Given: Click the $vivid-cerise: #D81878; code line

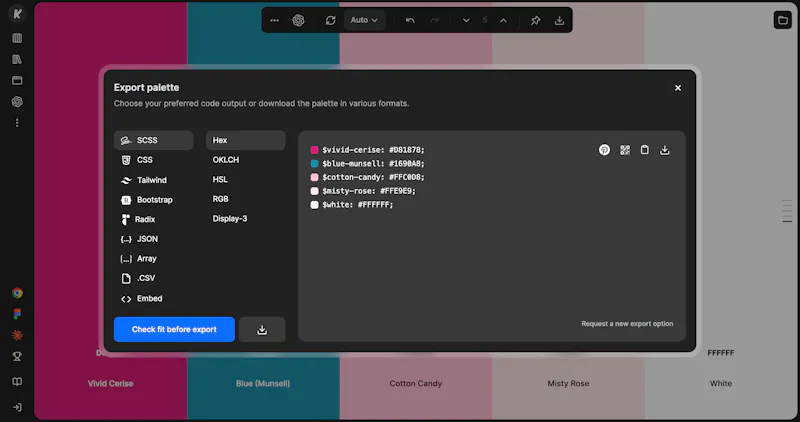Looking at the screenshot, I should coord(373,150).
